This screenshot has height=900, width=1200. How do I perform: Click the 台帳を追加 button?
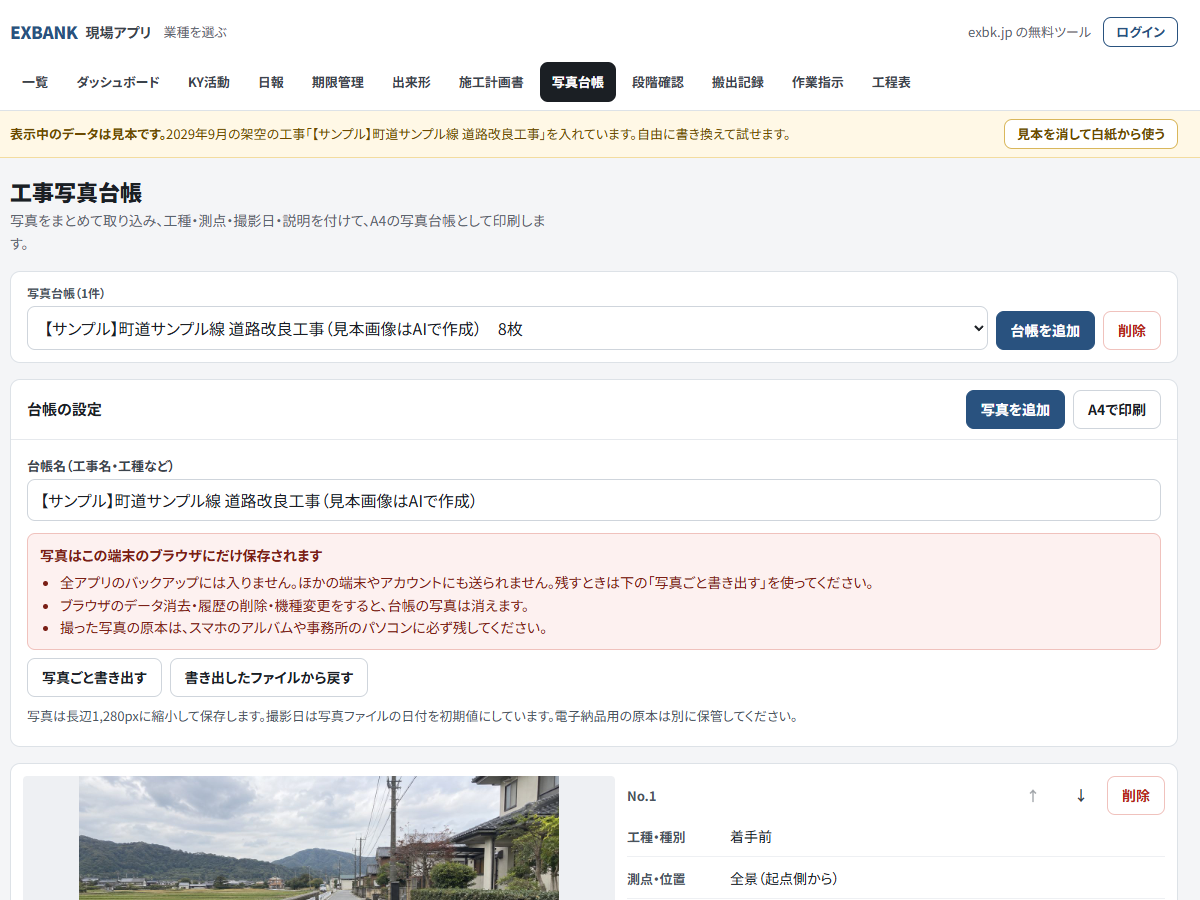pyautogui.click(x=1045, y=331)
